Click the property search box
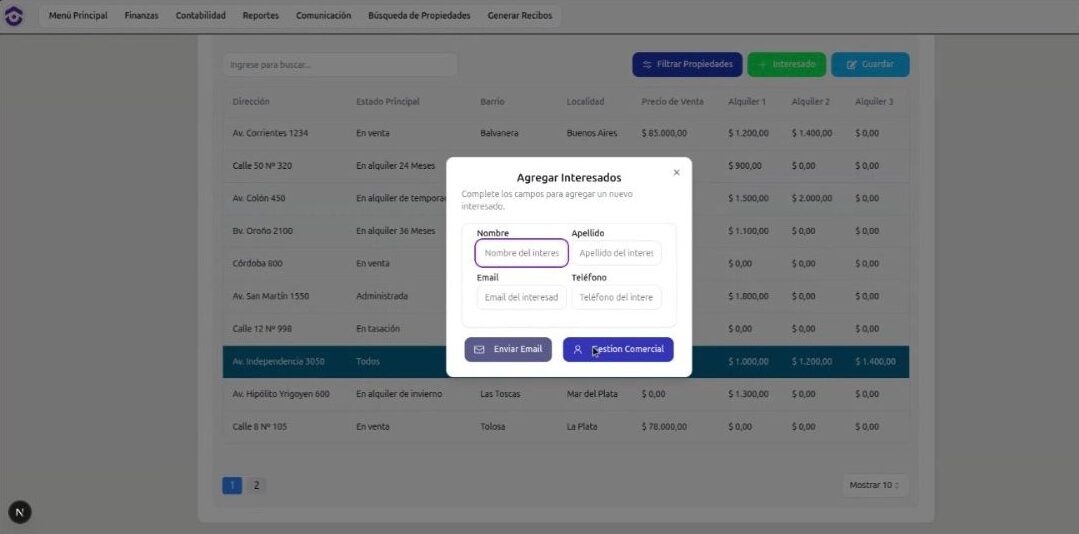Viewport: 1079px width, 534px height. pos(340,65)
